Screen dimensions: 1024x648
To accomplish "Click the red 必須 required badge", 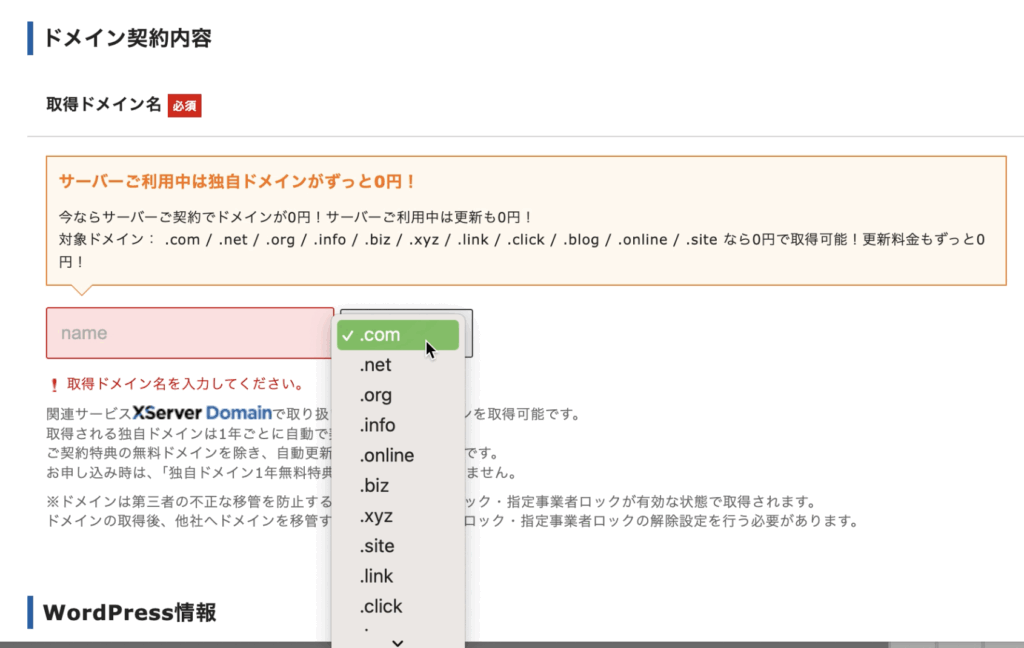I will [x=184, y=105].
